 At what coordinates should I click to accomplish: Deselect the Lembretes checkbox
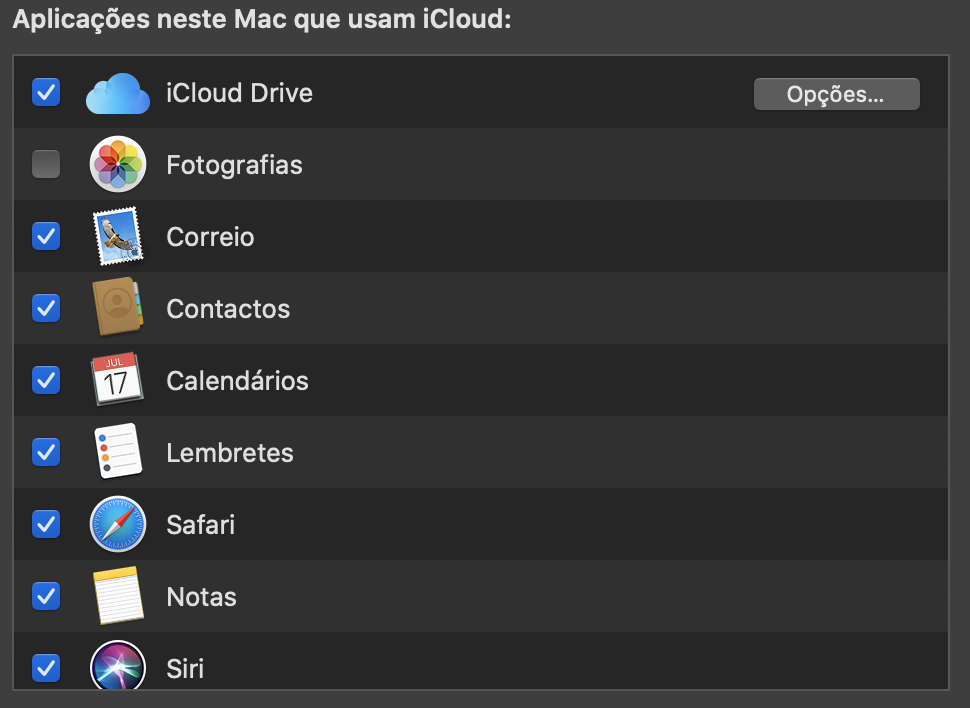[46, 452]
